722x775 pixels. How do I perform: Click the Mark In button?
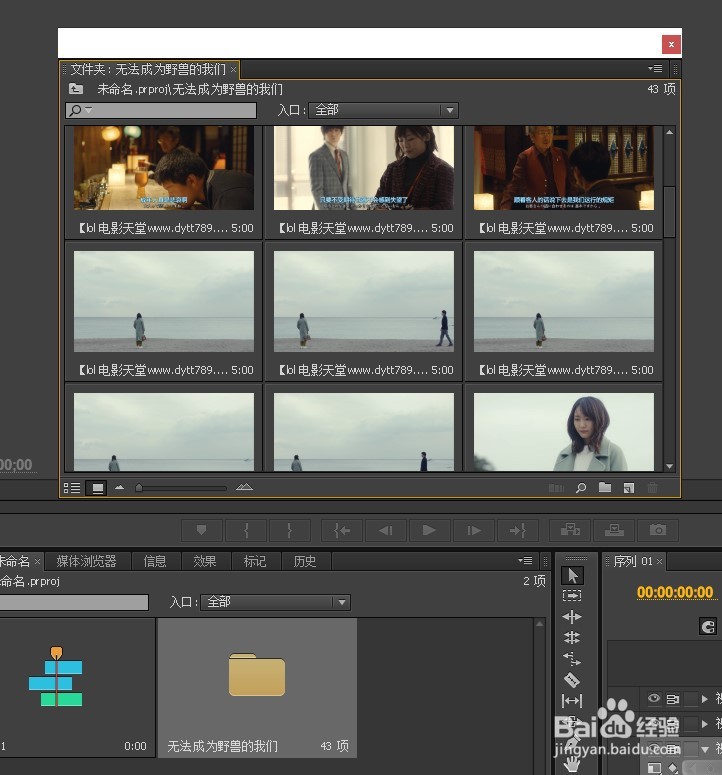(x=246, y=530)
